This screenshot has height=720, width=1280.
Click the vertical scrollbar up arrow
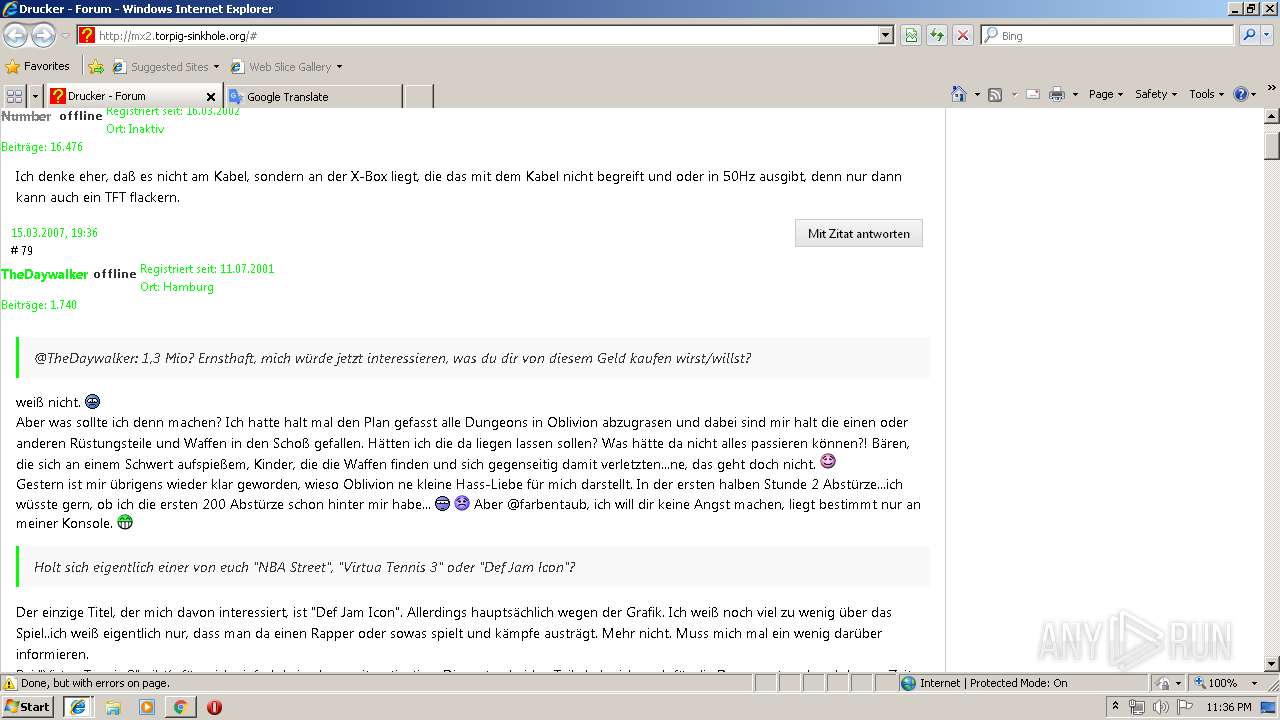click(1271, 116)
